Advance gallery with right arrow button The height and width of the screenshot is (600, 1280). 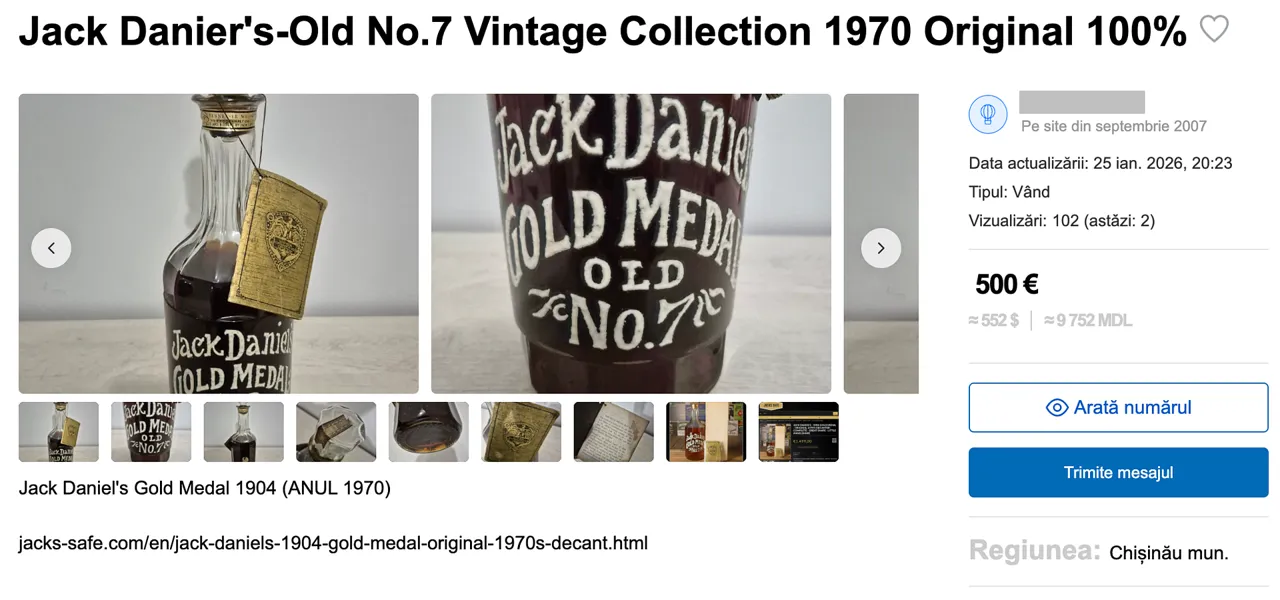[881, 248]
